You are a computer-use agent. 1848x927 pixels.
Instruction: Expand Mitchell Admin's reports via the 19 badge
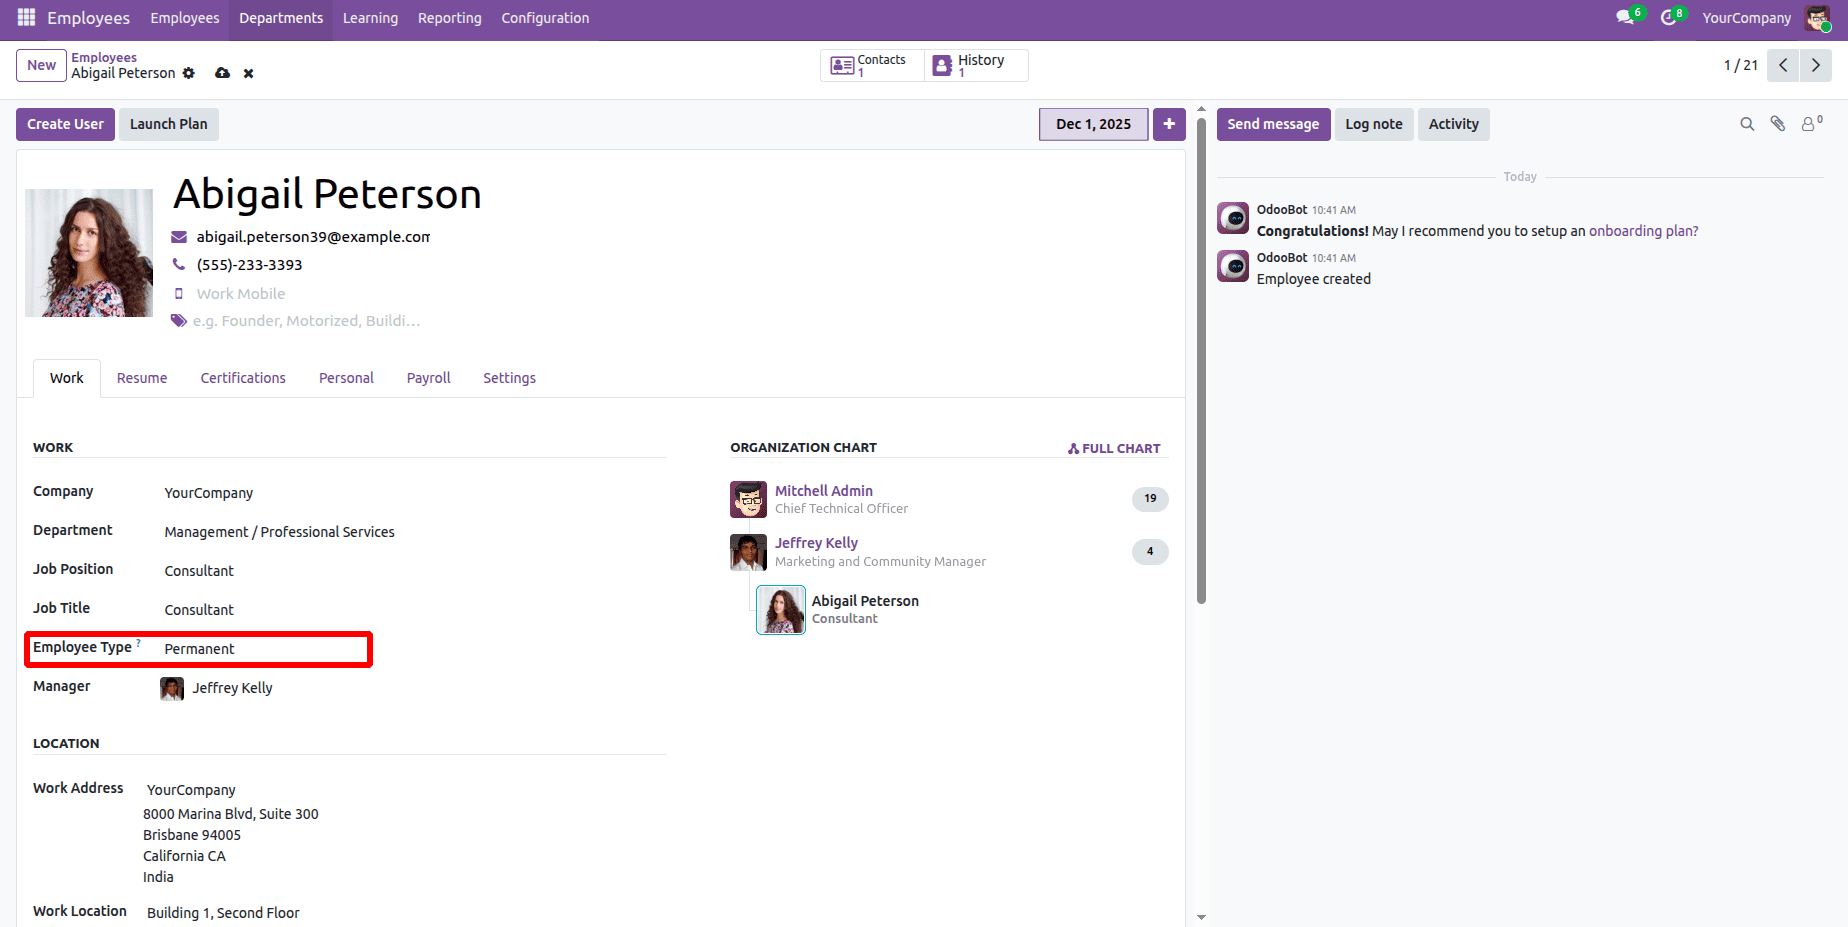1149,499
